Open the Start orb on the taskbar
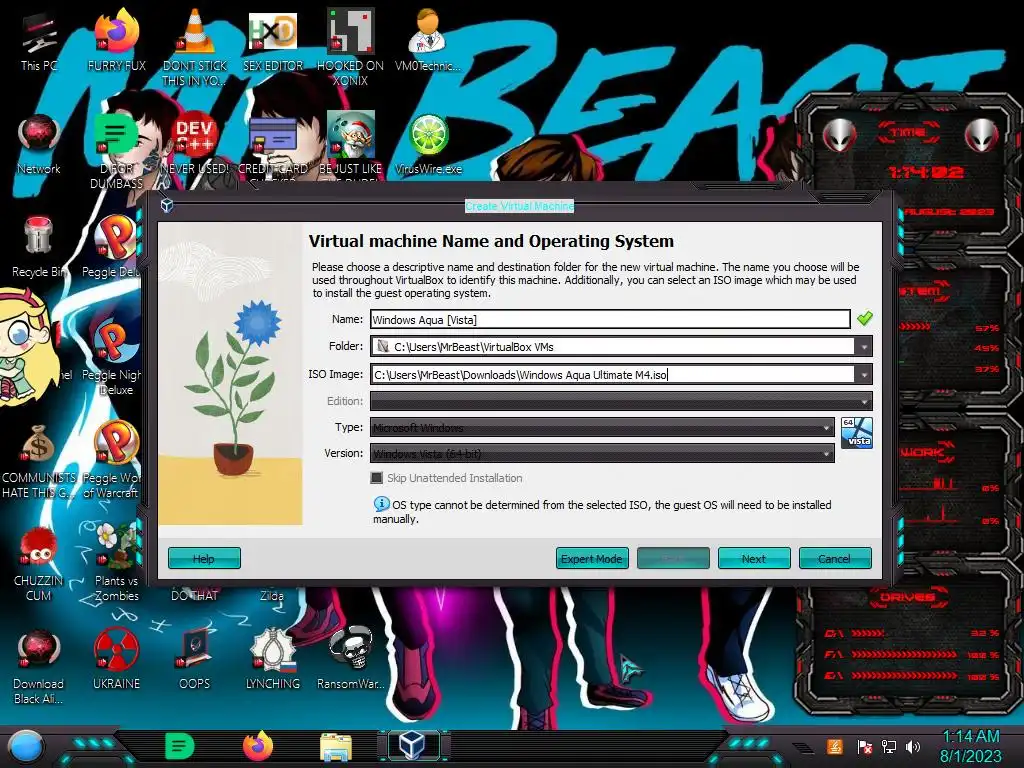 [26, 746]
